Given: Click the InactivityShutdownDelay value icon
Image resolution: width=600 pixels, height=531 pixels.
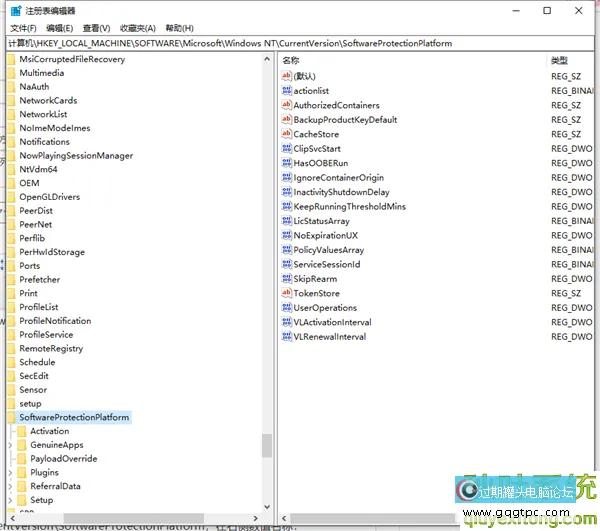Looking at the screenshot, I should pos(287,192).
